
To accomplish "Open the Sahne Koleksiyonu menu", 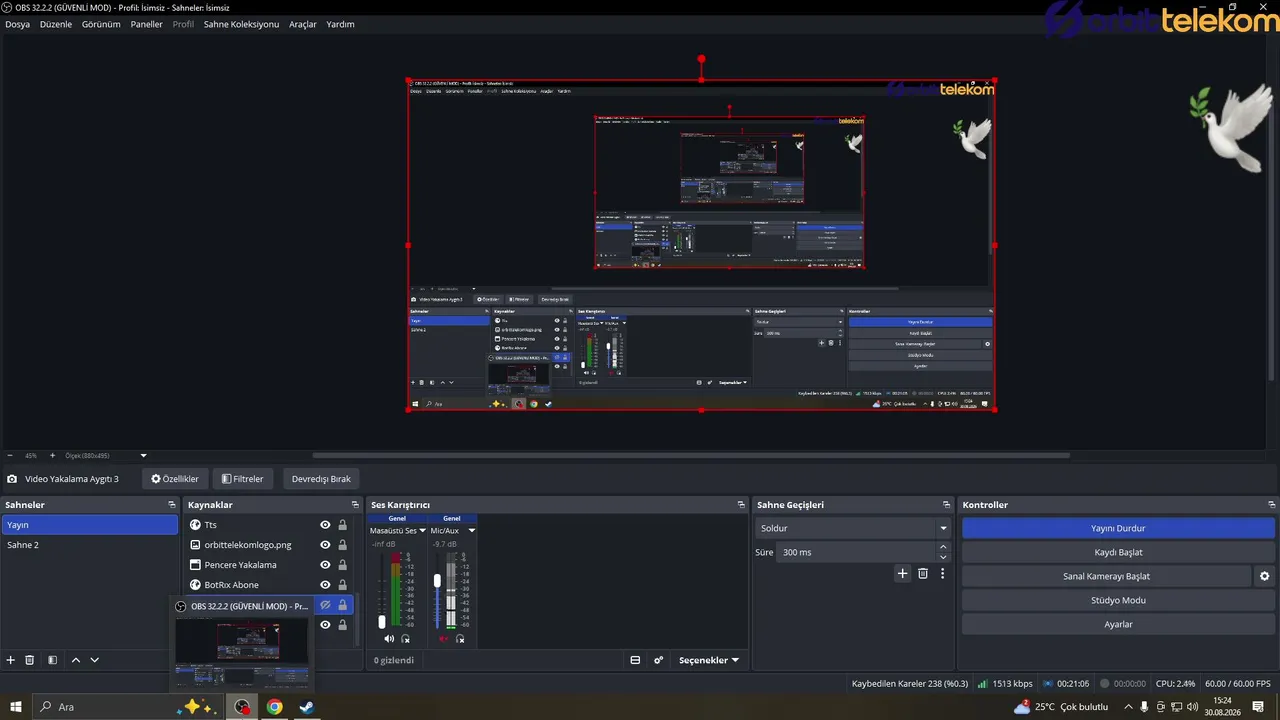I will pos(241,24).
